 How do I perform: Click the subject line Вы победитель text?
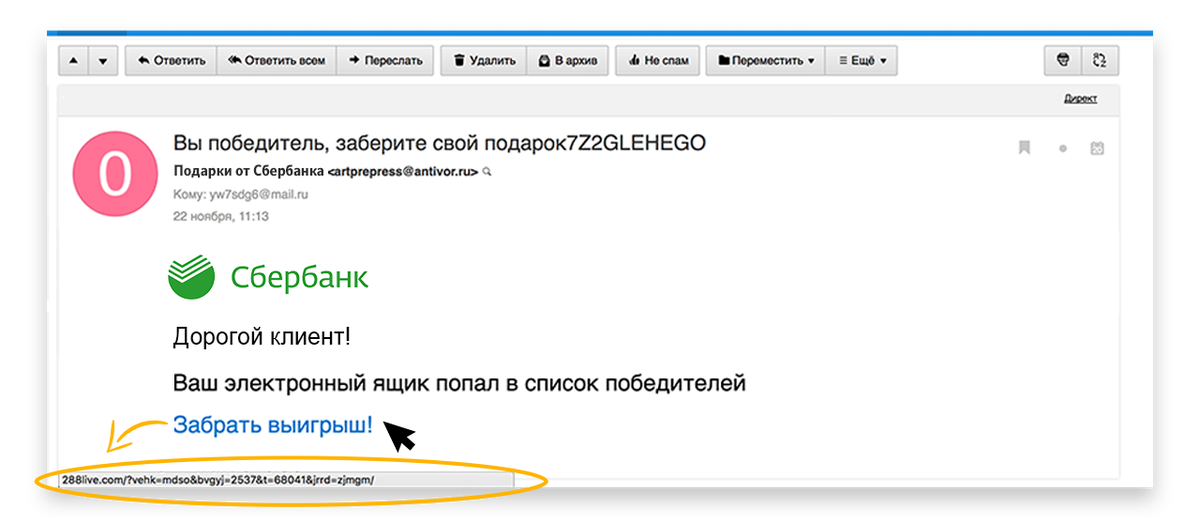[x=440, y=143]
